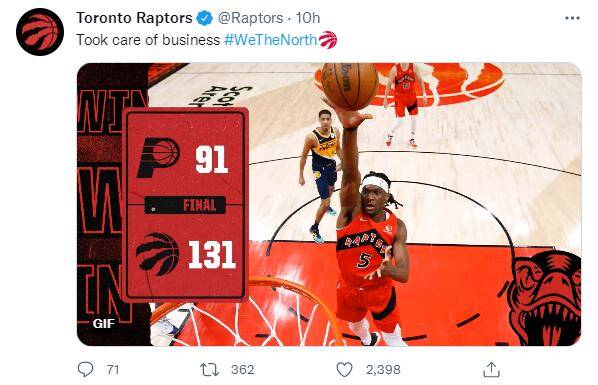Open the three-dot more options menu
The height and width of the screenshot is (385, 598).
pos(572,18)
